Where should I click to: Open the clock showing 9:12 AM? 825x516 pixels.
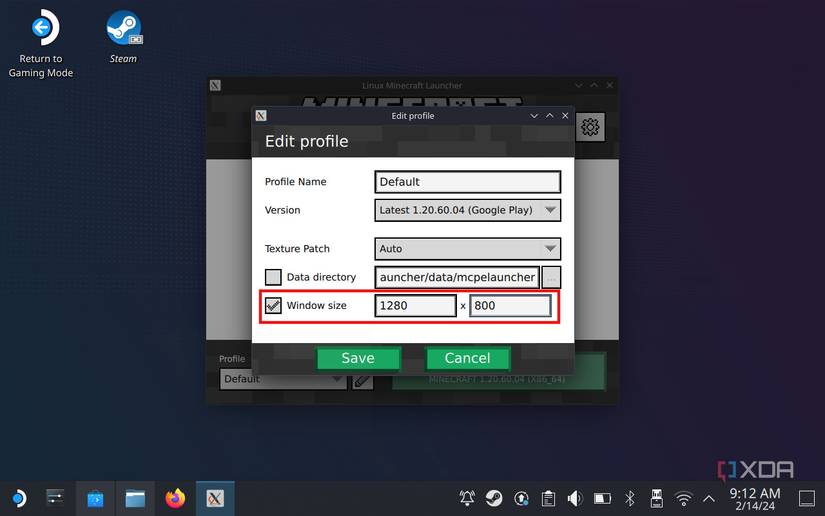point(755,499)
